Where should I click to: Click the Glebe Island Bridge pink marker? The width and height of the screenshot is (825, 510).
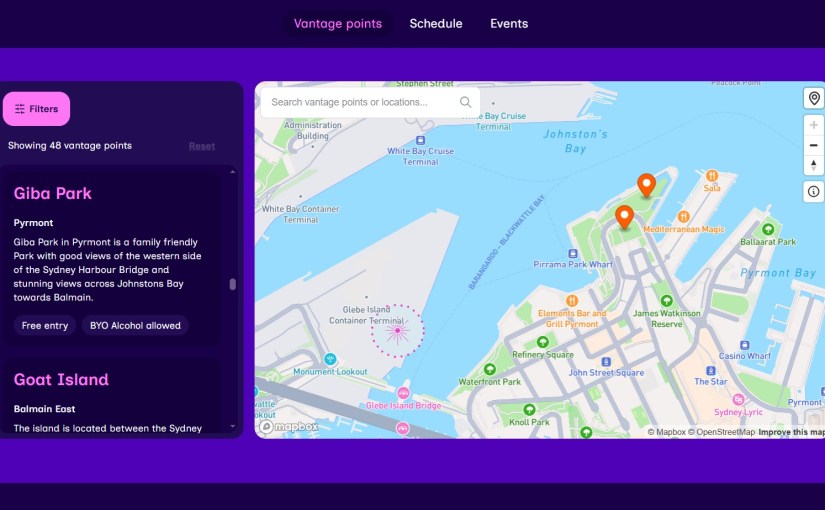(x=404, y=392)
